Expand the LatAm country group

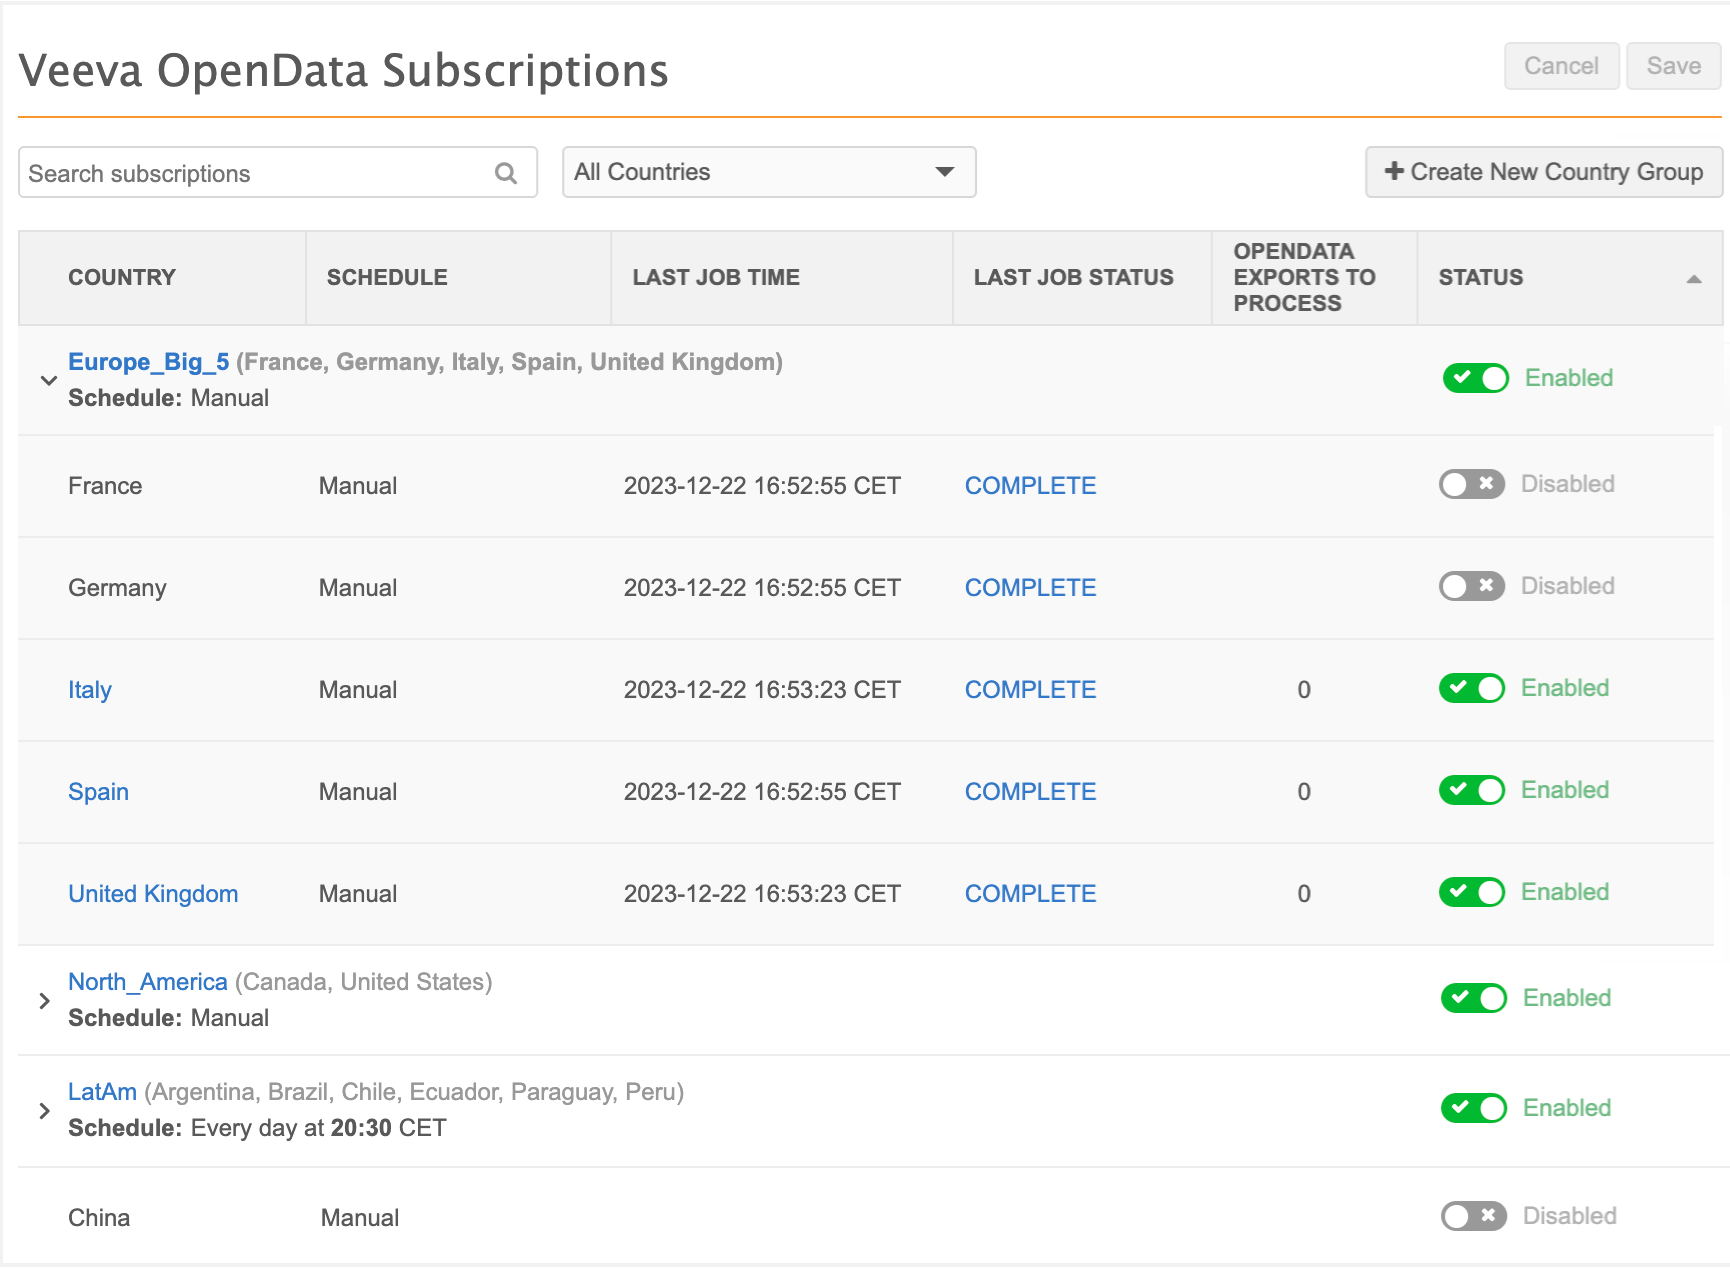pos(44,1111)
